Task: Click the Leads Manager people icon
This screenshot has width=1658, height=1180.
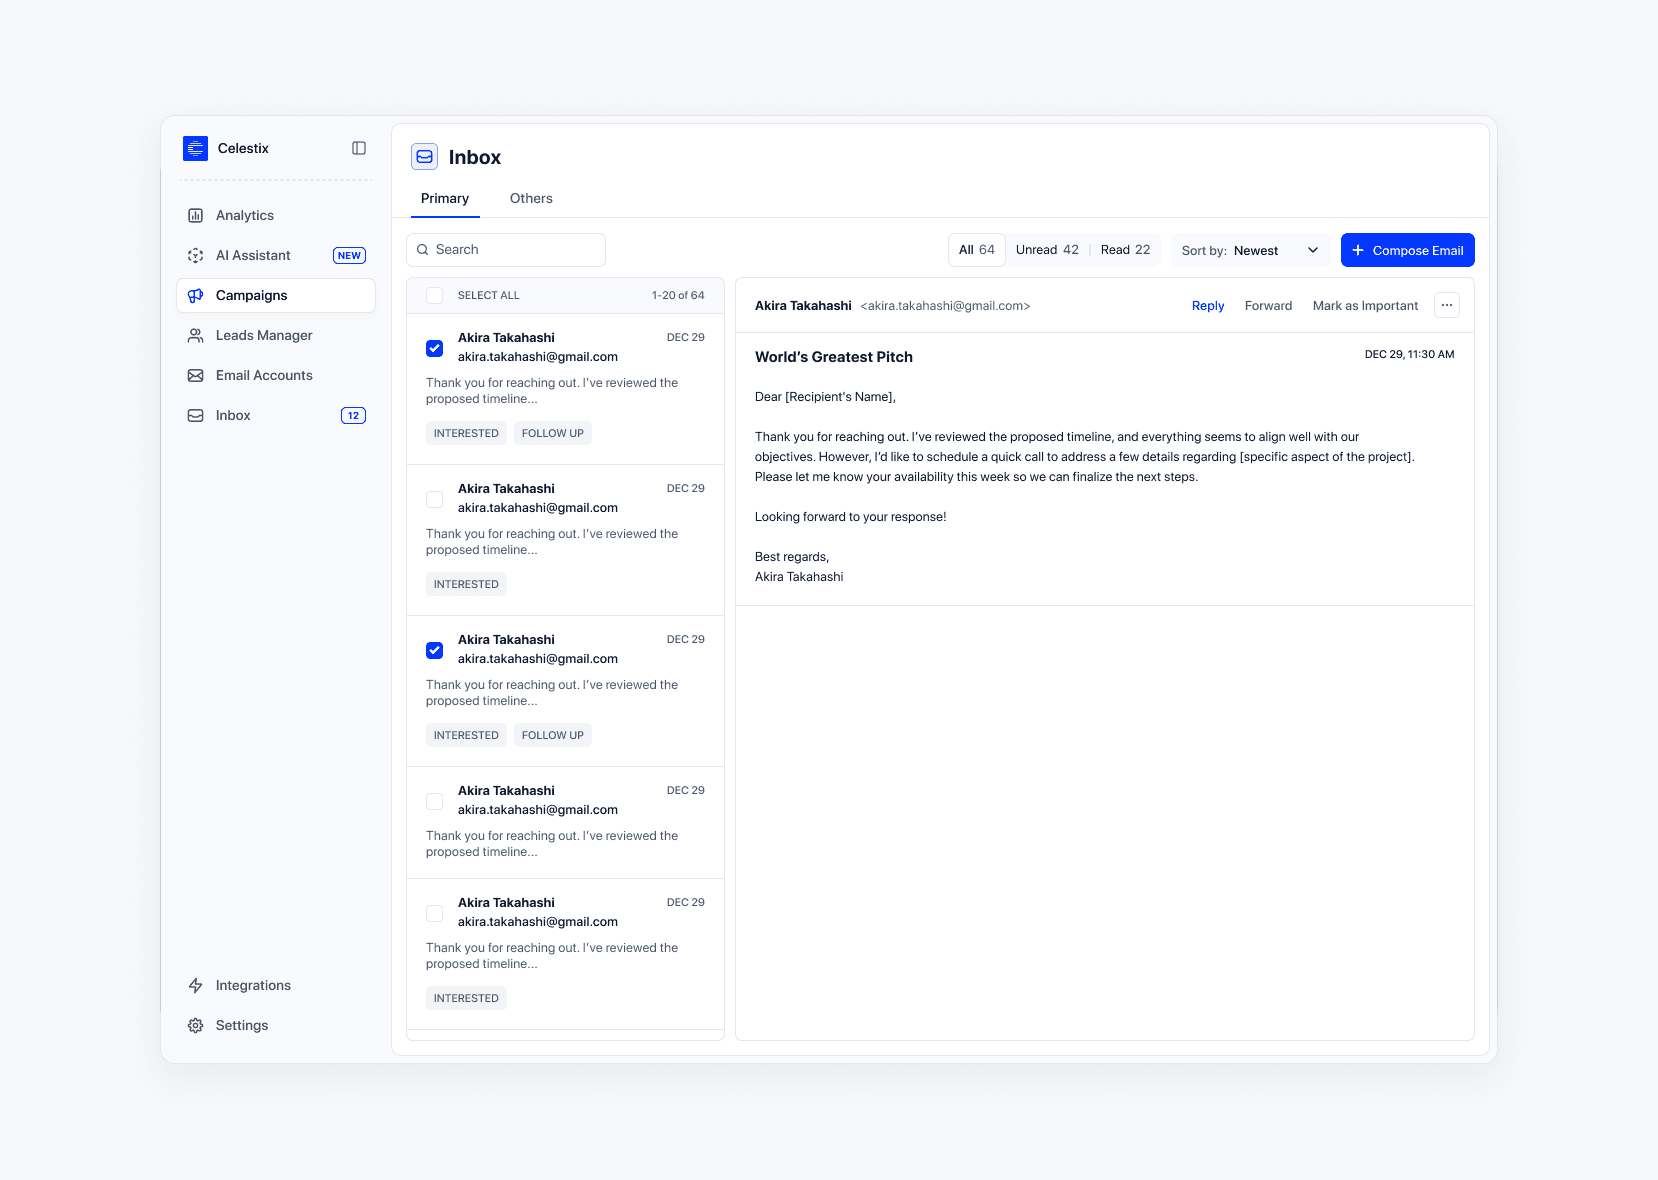Action: (x=196, y=335)
